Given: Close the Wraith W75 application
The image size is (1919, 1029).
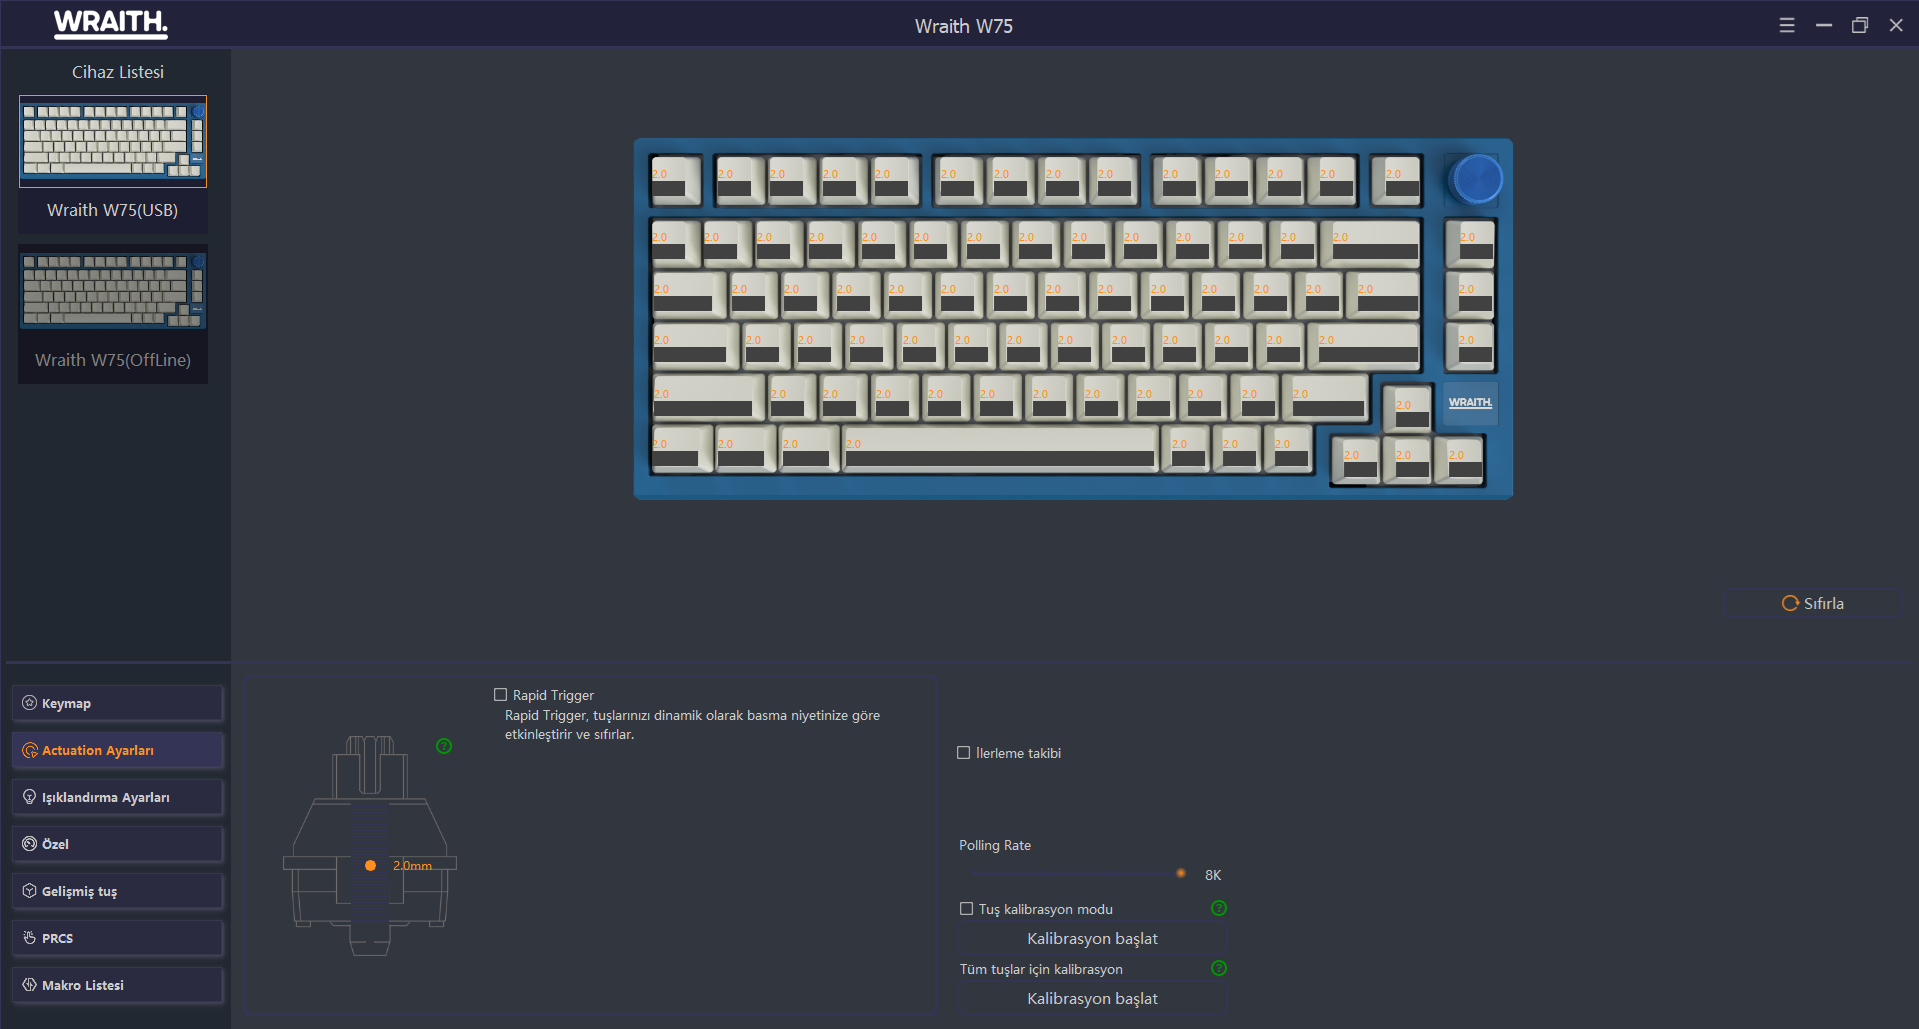Looking at the screenshot, I should point(1896,26).
